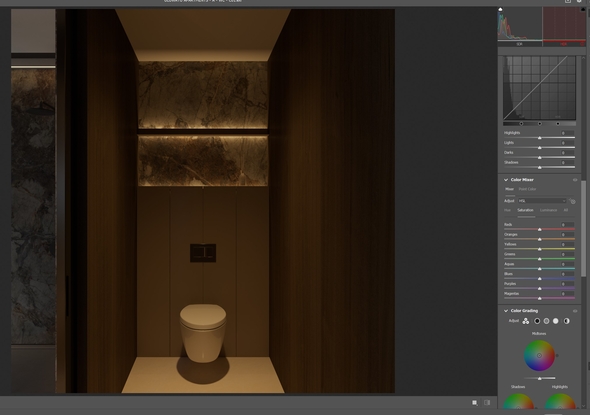Select the All tab in the Color Mixer
Screen dimensions: 590x415
566,210
